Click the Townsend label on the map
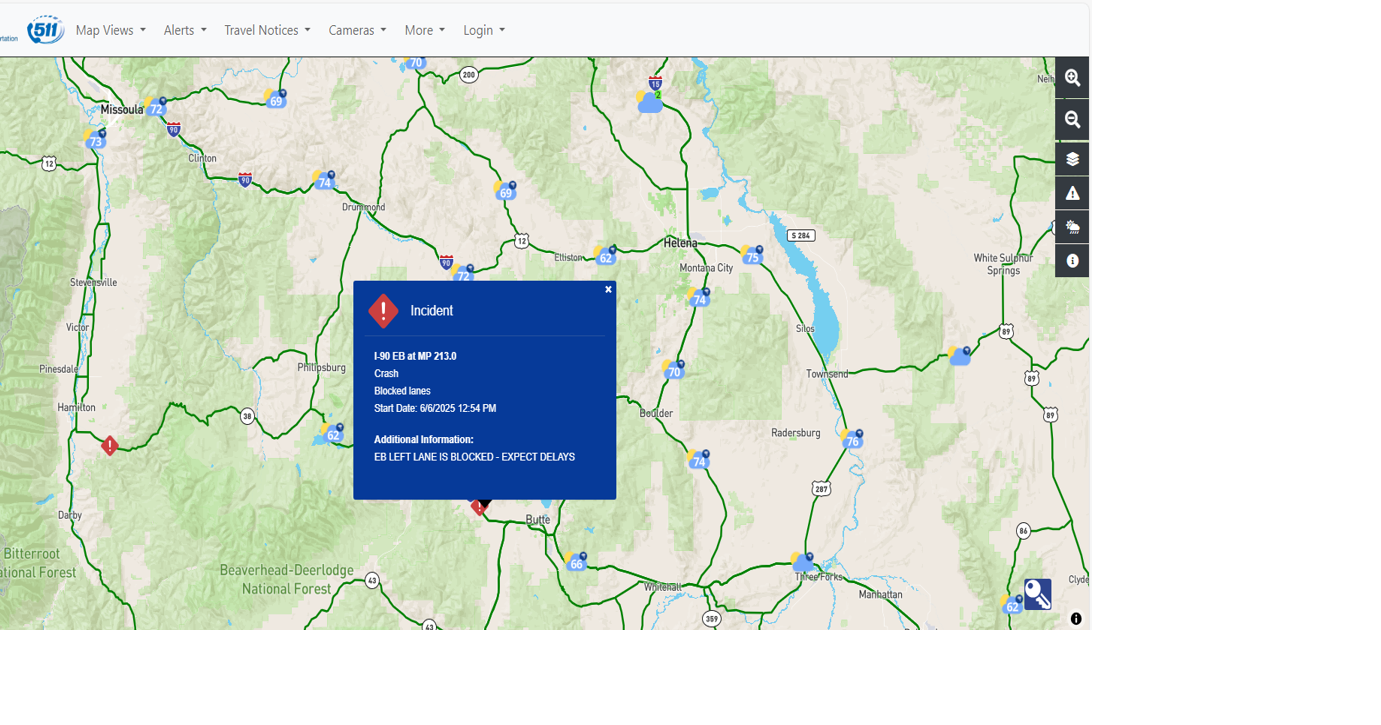Viewport: 1381px width, 725px height. [827, 374]
